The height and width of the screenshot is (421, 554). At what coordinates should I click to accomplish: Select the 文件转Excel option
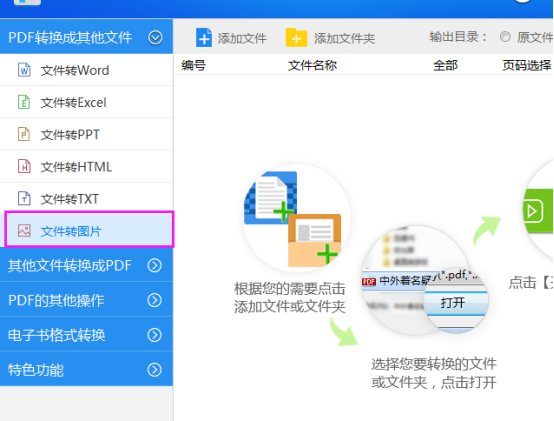click(87, 102)
